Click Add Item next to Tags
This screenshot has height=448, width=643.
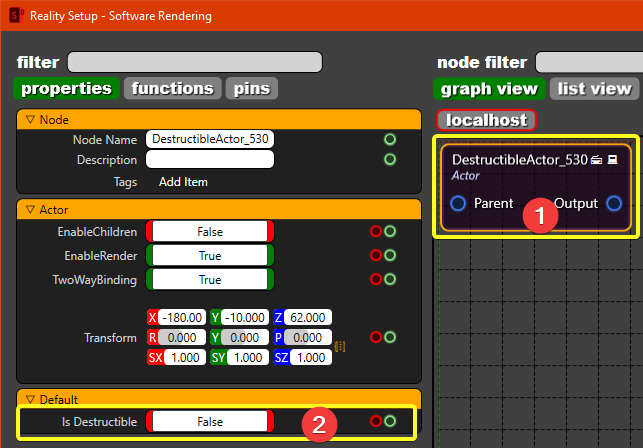(x=183, y=183)
